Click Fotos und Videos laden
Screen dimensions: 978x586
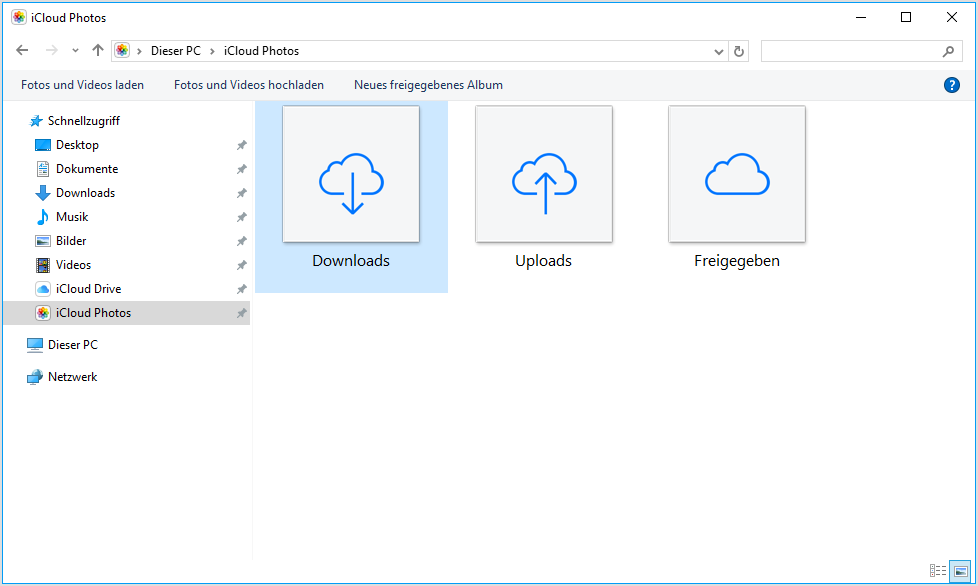click(82, 84)
